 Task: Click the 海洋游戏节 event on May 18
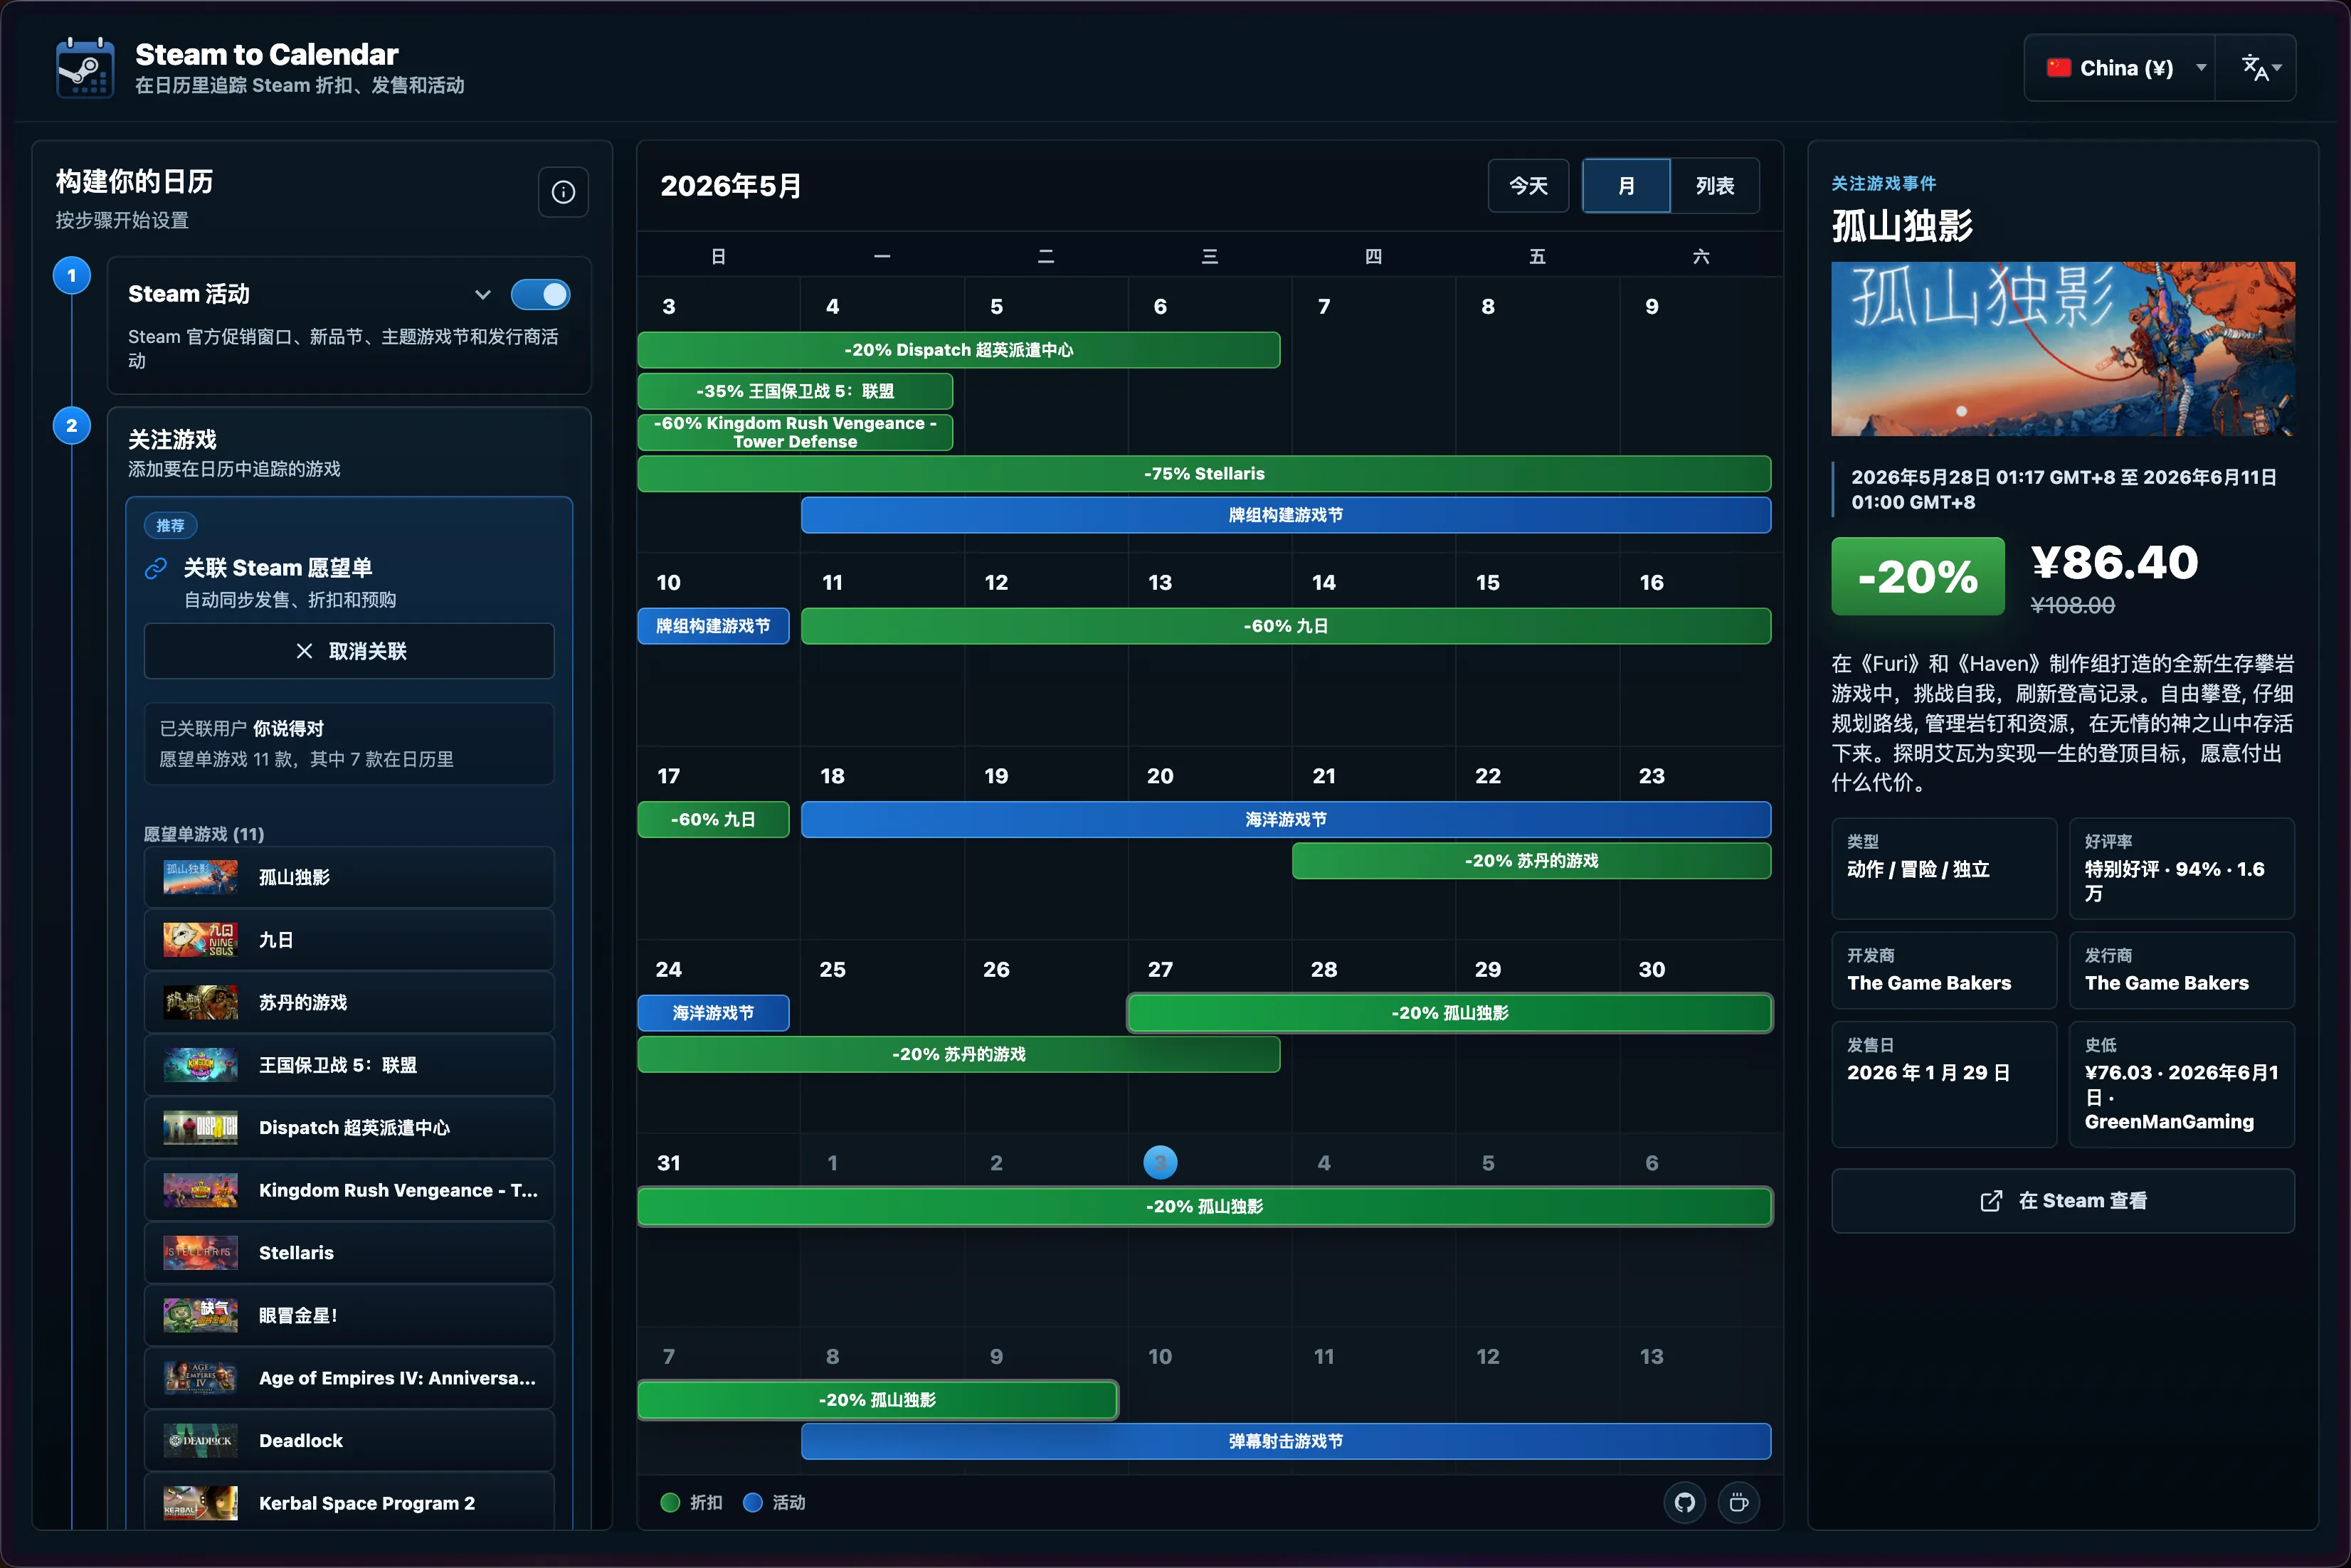click(1286, 820)
